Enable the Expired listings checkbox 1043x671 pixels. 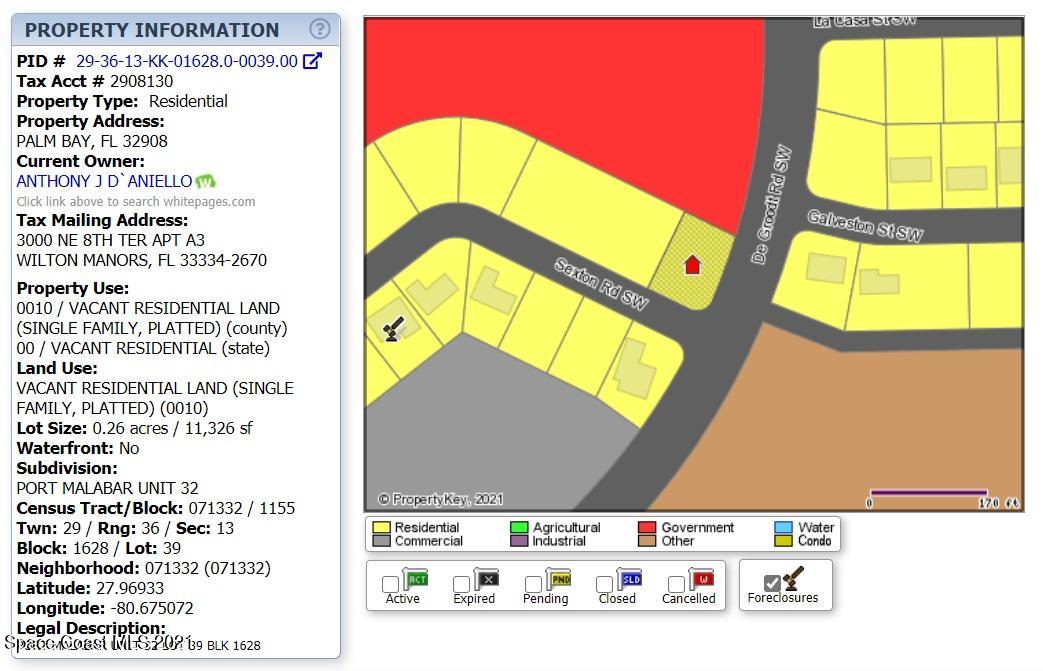[x=461, y=584]
